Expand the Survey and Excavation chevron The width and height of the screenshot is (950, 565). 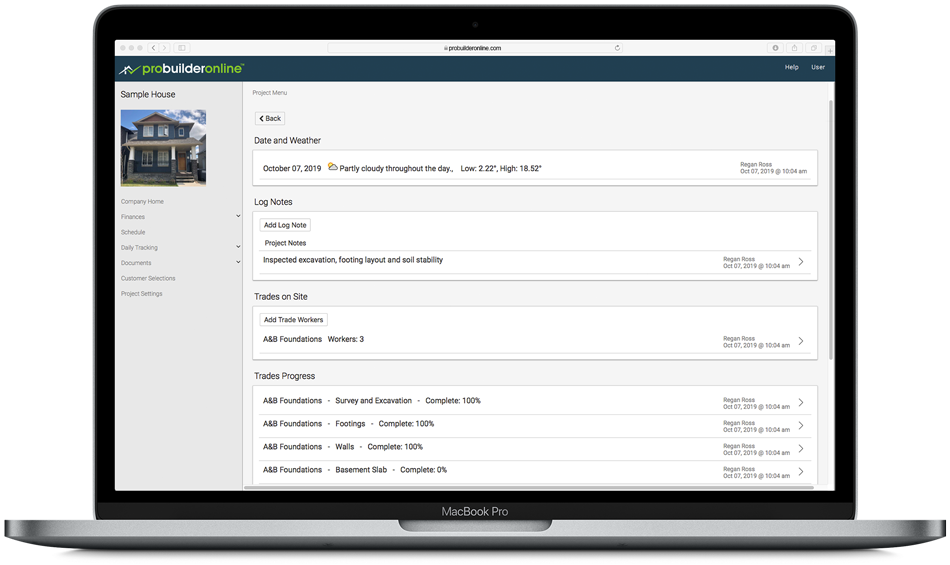[801, 403]
